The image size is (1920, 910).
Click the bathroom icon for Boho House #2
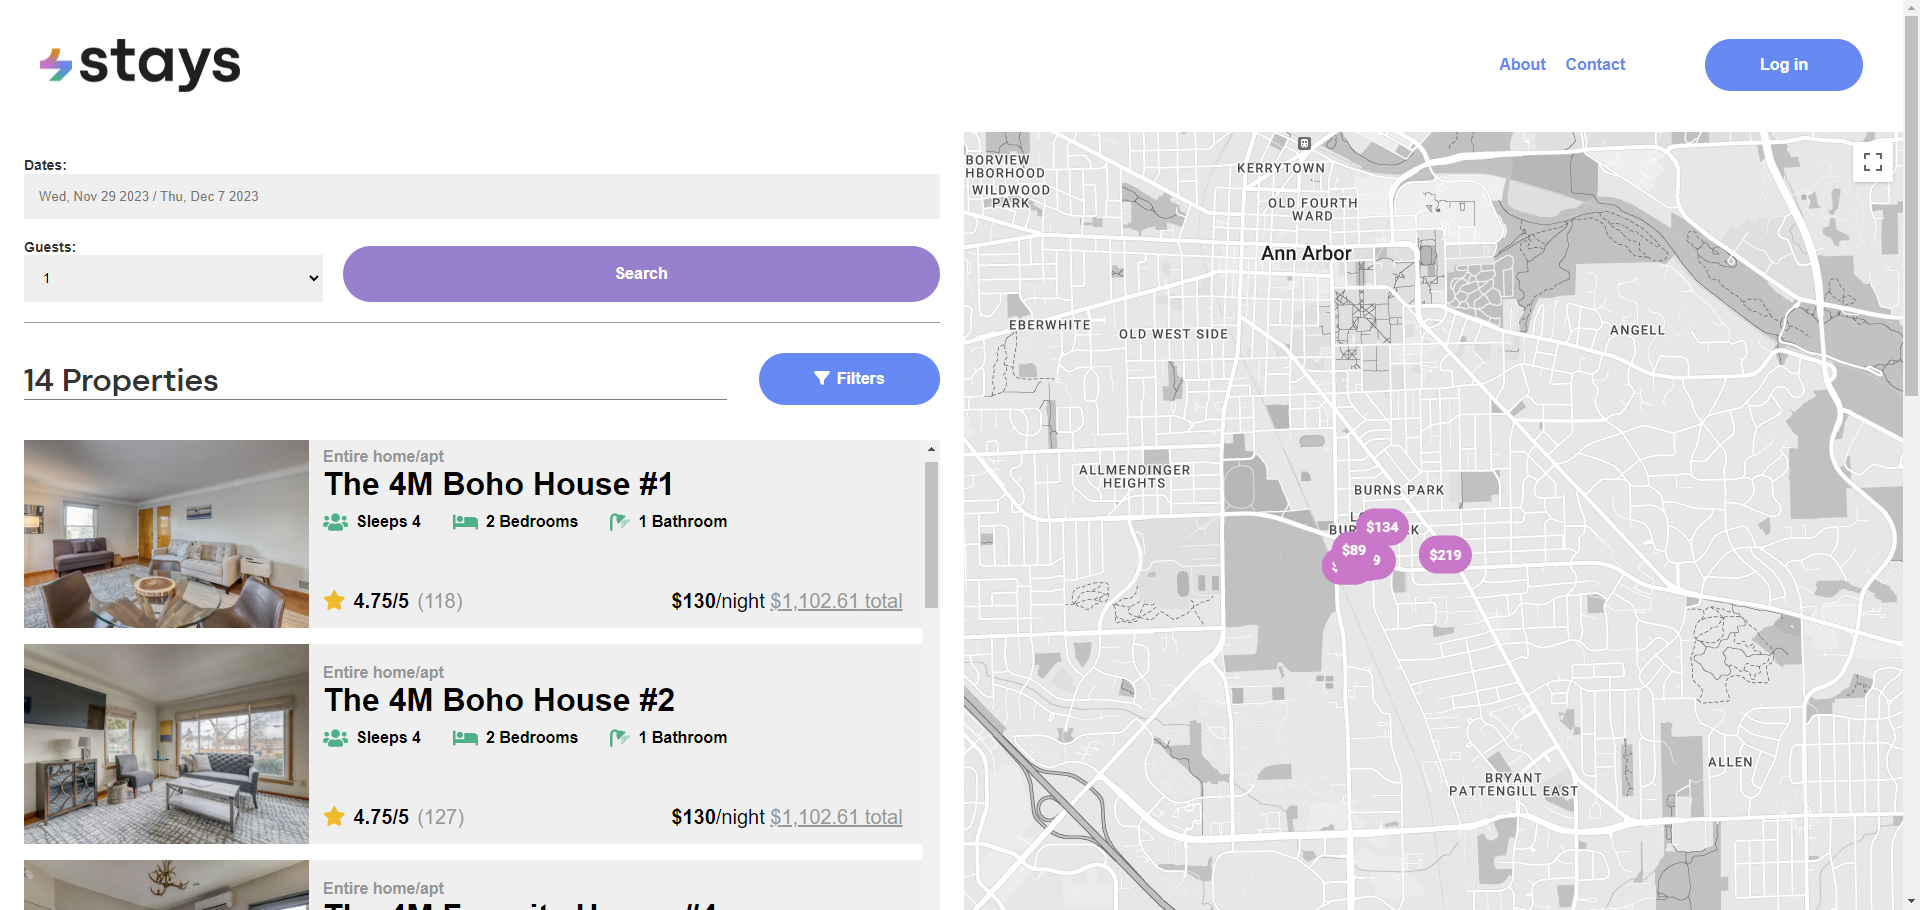click(x=619, y=738)
